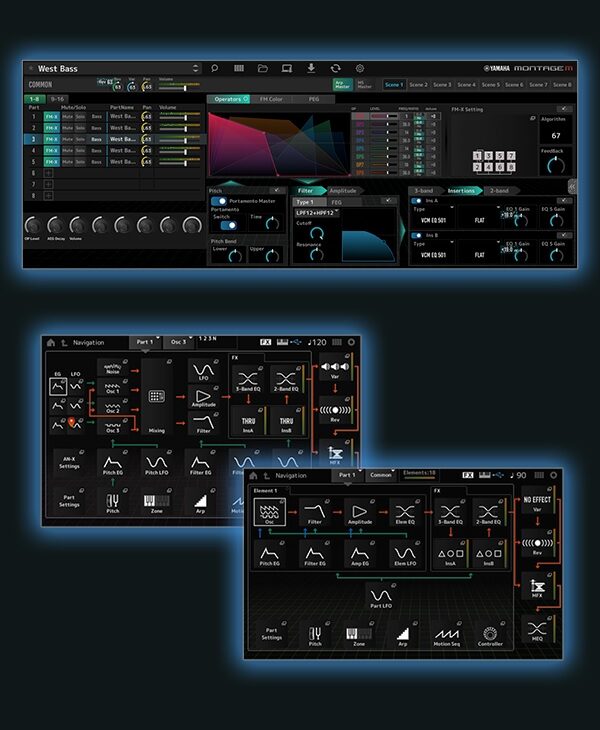The height and width of the screenshot is (730, 600).
Task: Click the laptop device toolbar icon
Action: (287, 68)
